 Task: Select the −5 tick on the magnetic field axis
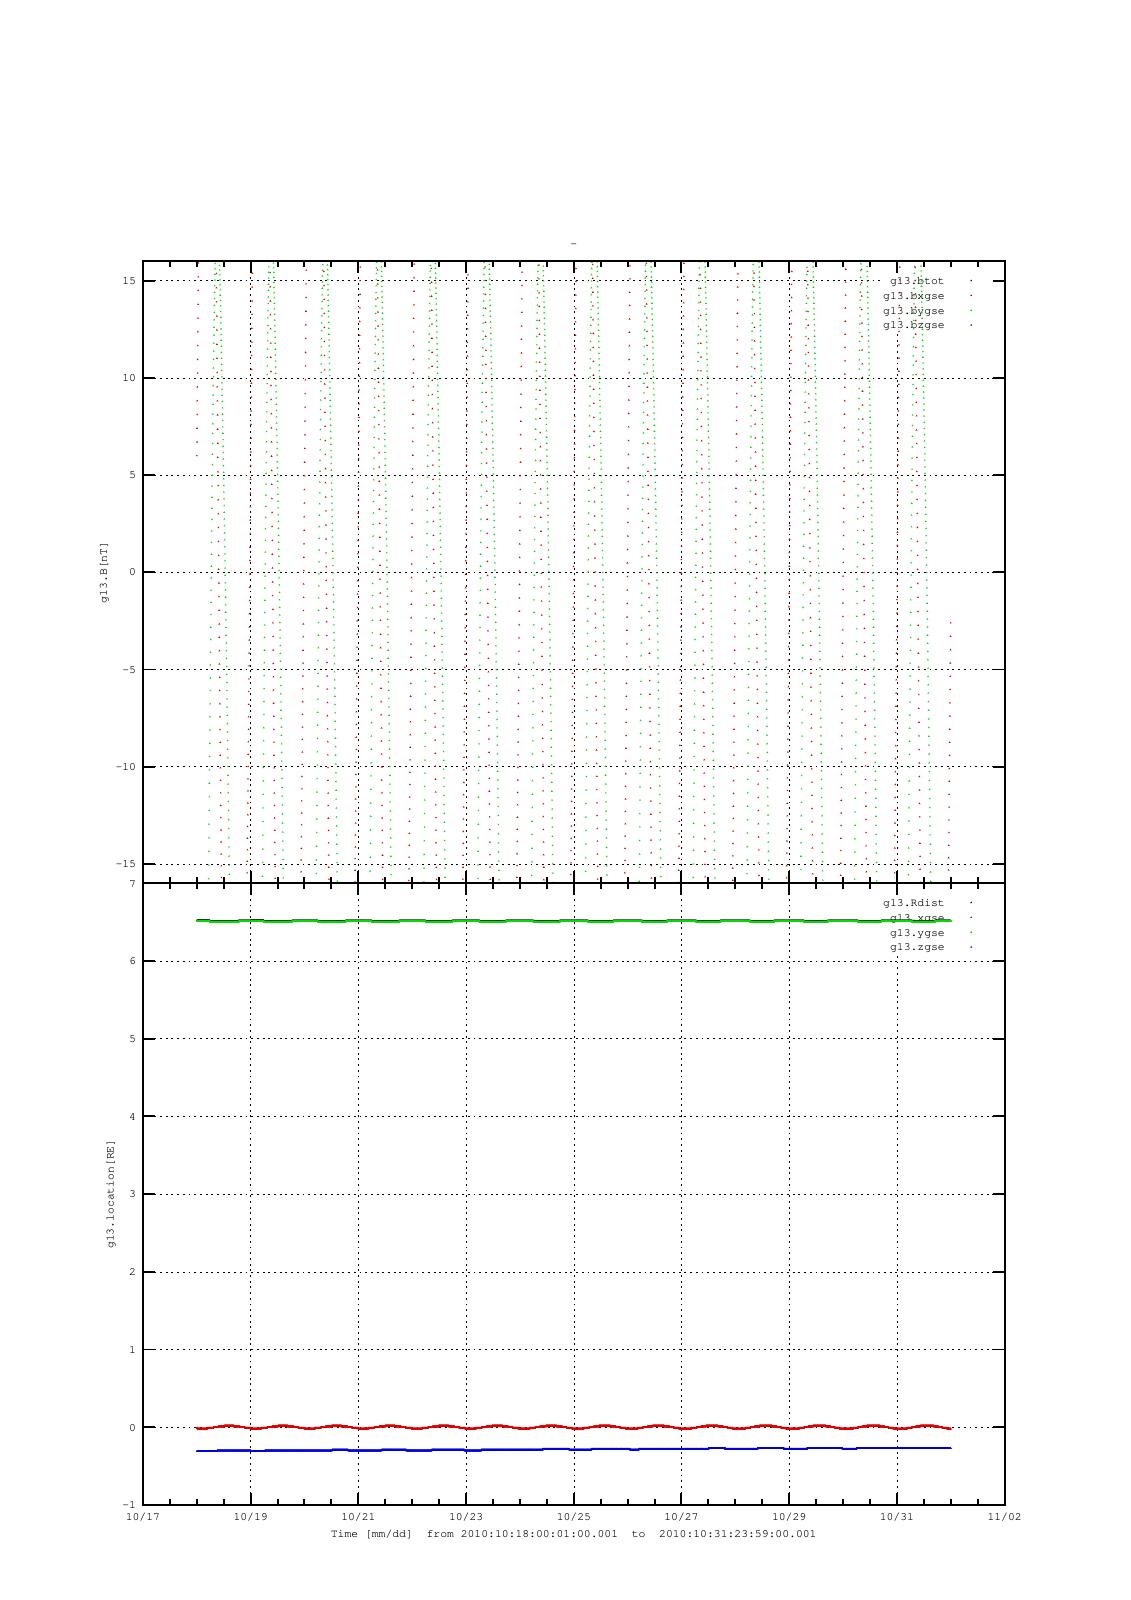[129, 670]
